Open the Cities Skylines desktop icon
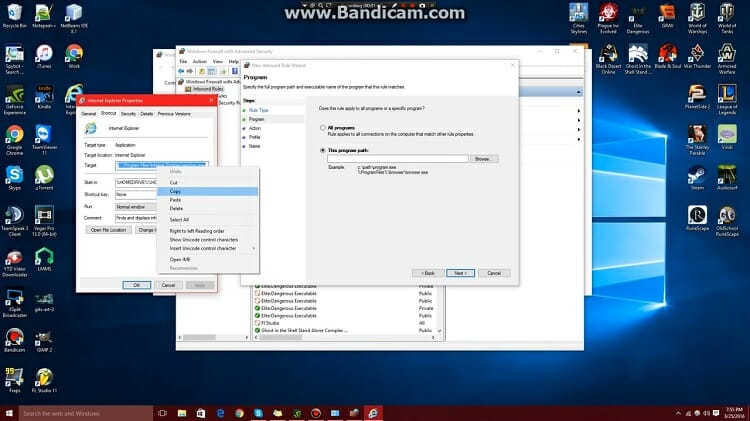This screenshot has width=750, height=421. tap(579, 18)
